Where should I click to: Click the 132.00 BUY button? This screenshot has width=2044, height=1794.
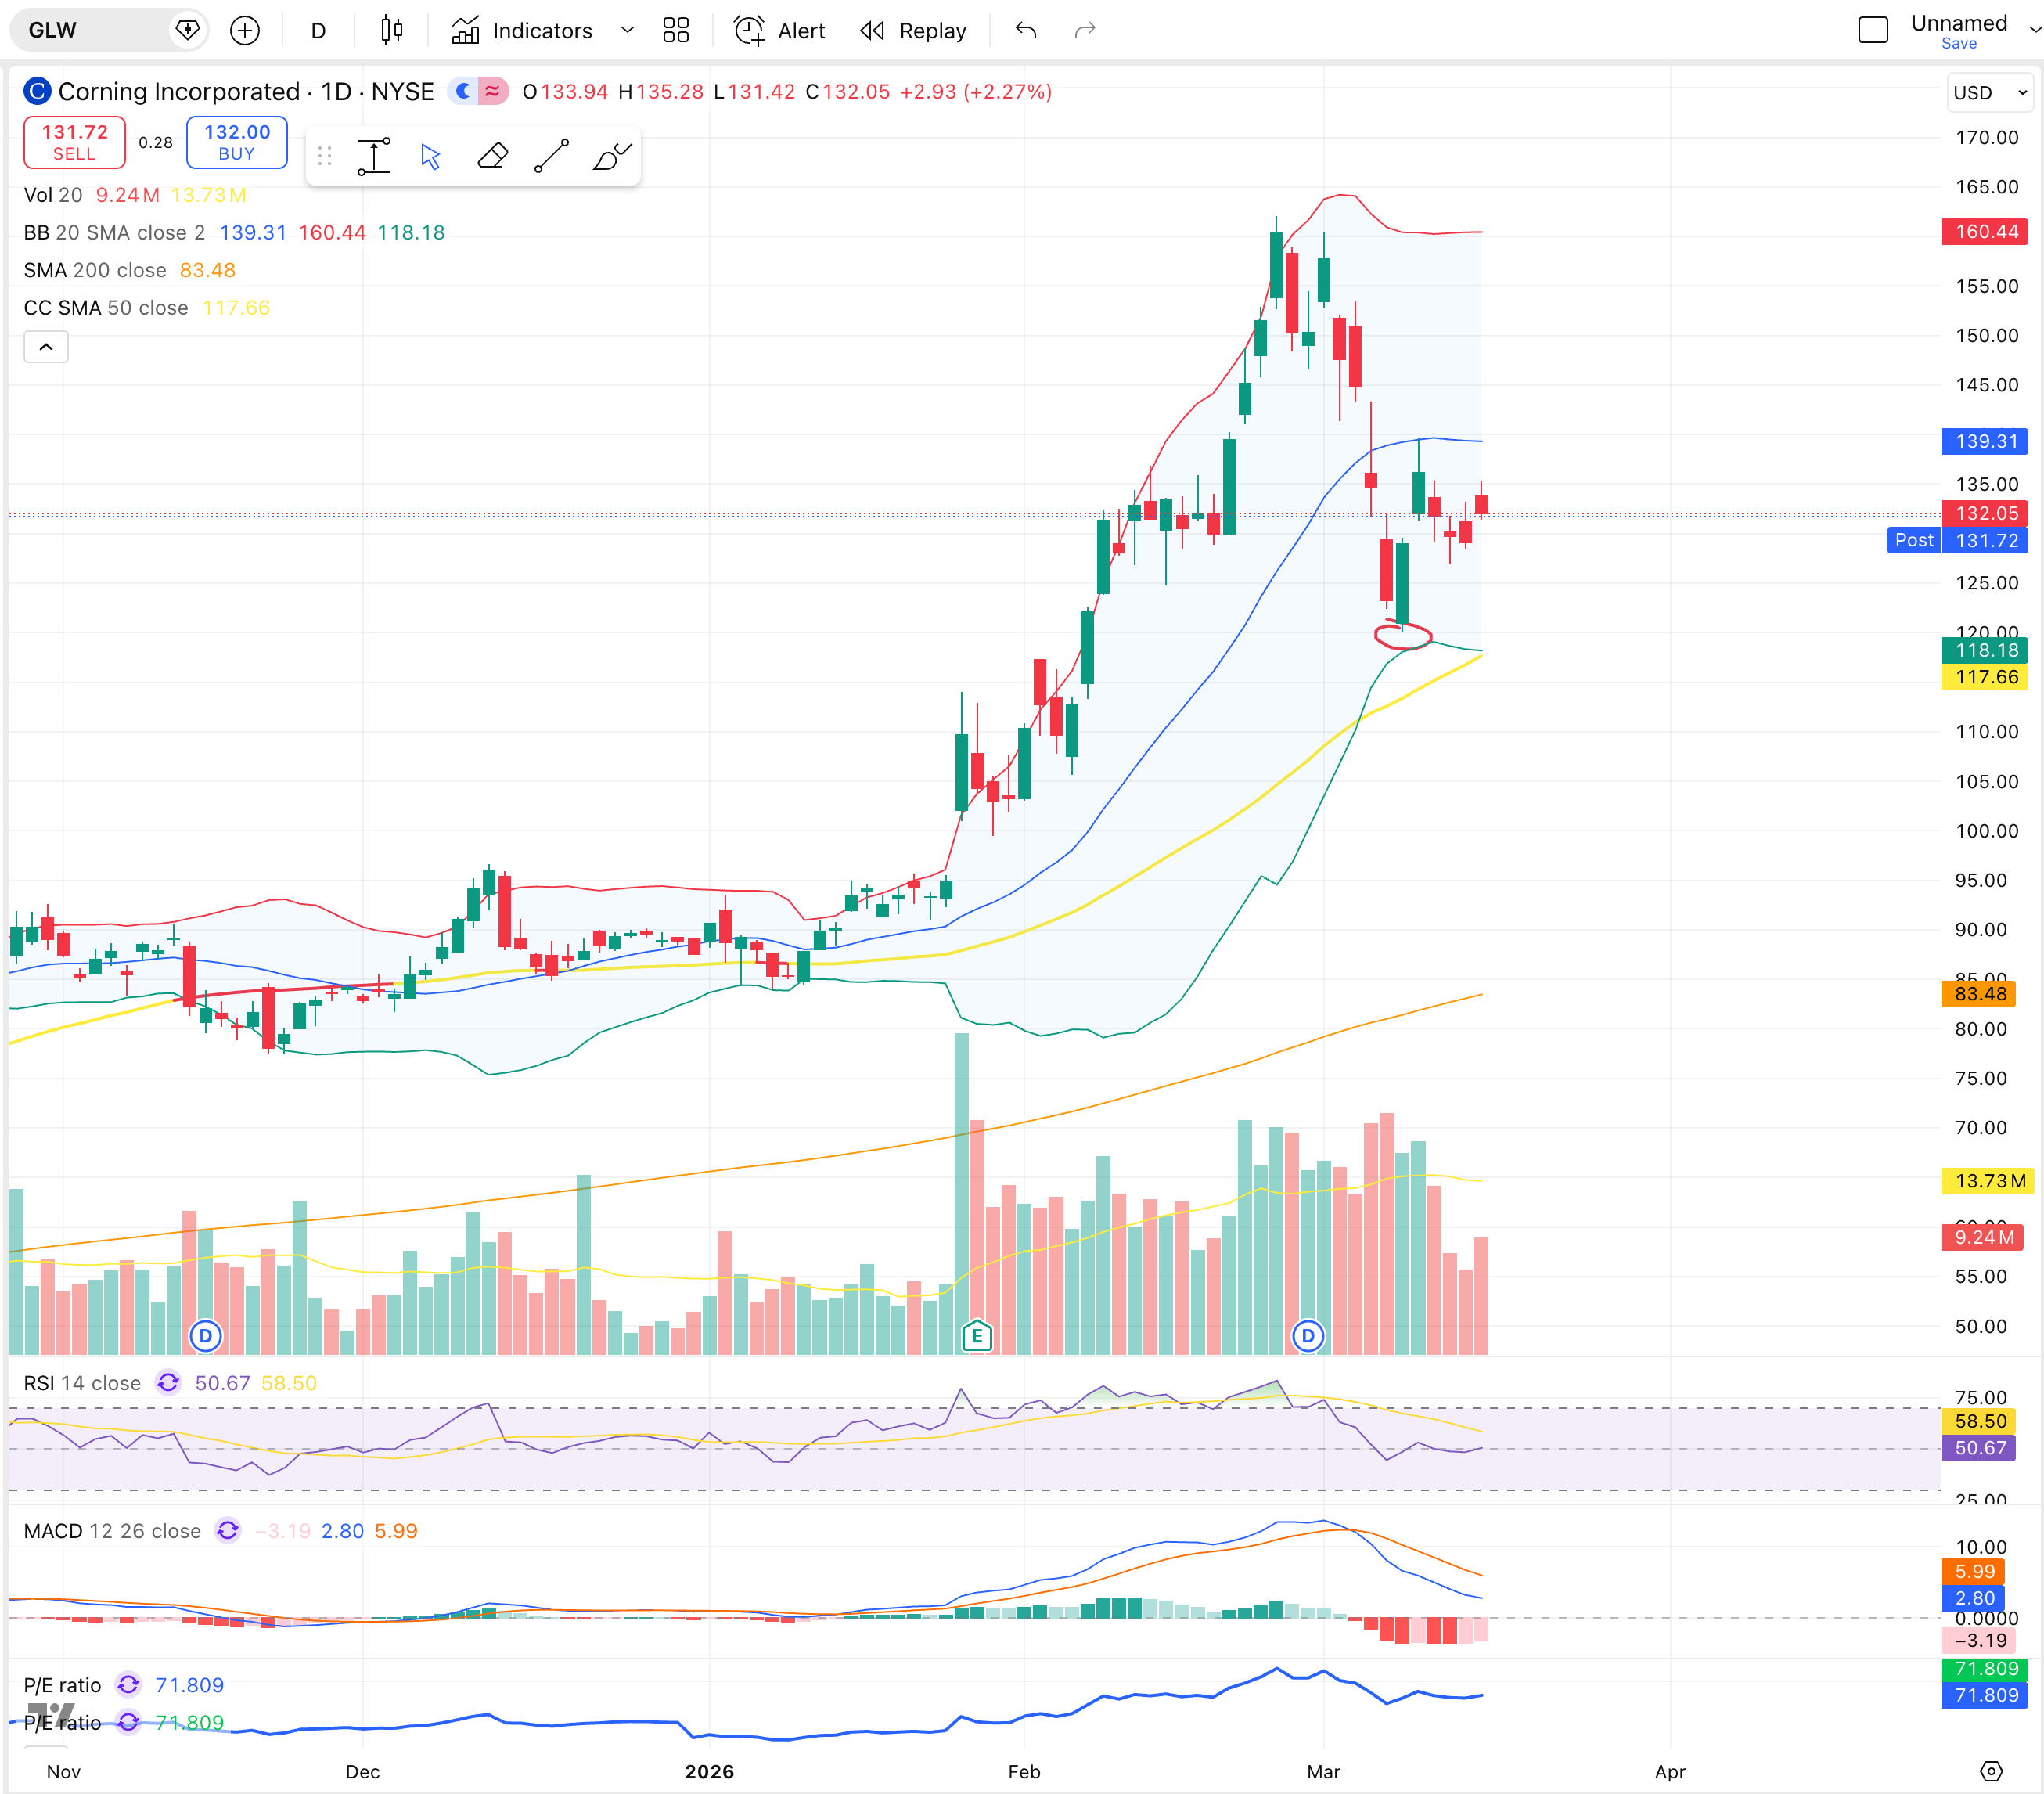coord(237,142)
